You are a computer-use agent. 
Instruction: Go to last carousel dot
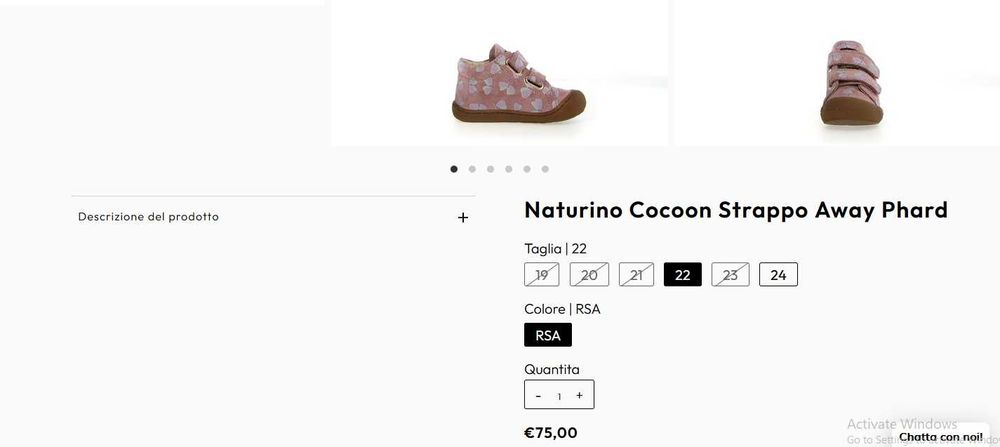tap(545, 169)
